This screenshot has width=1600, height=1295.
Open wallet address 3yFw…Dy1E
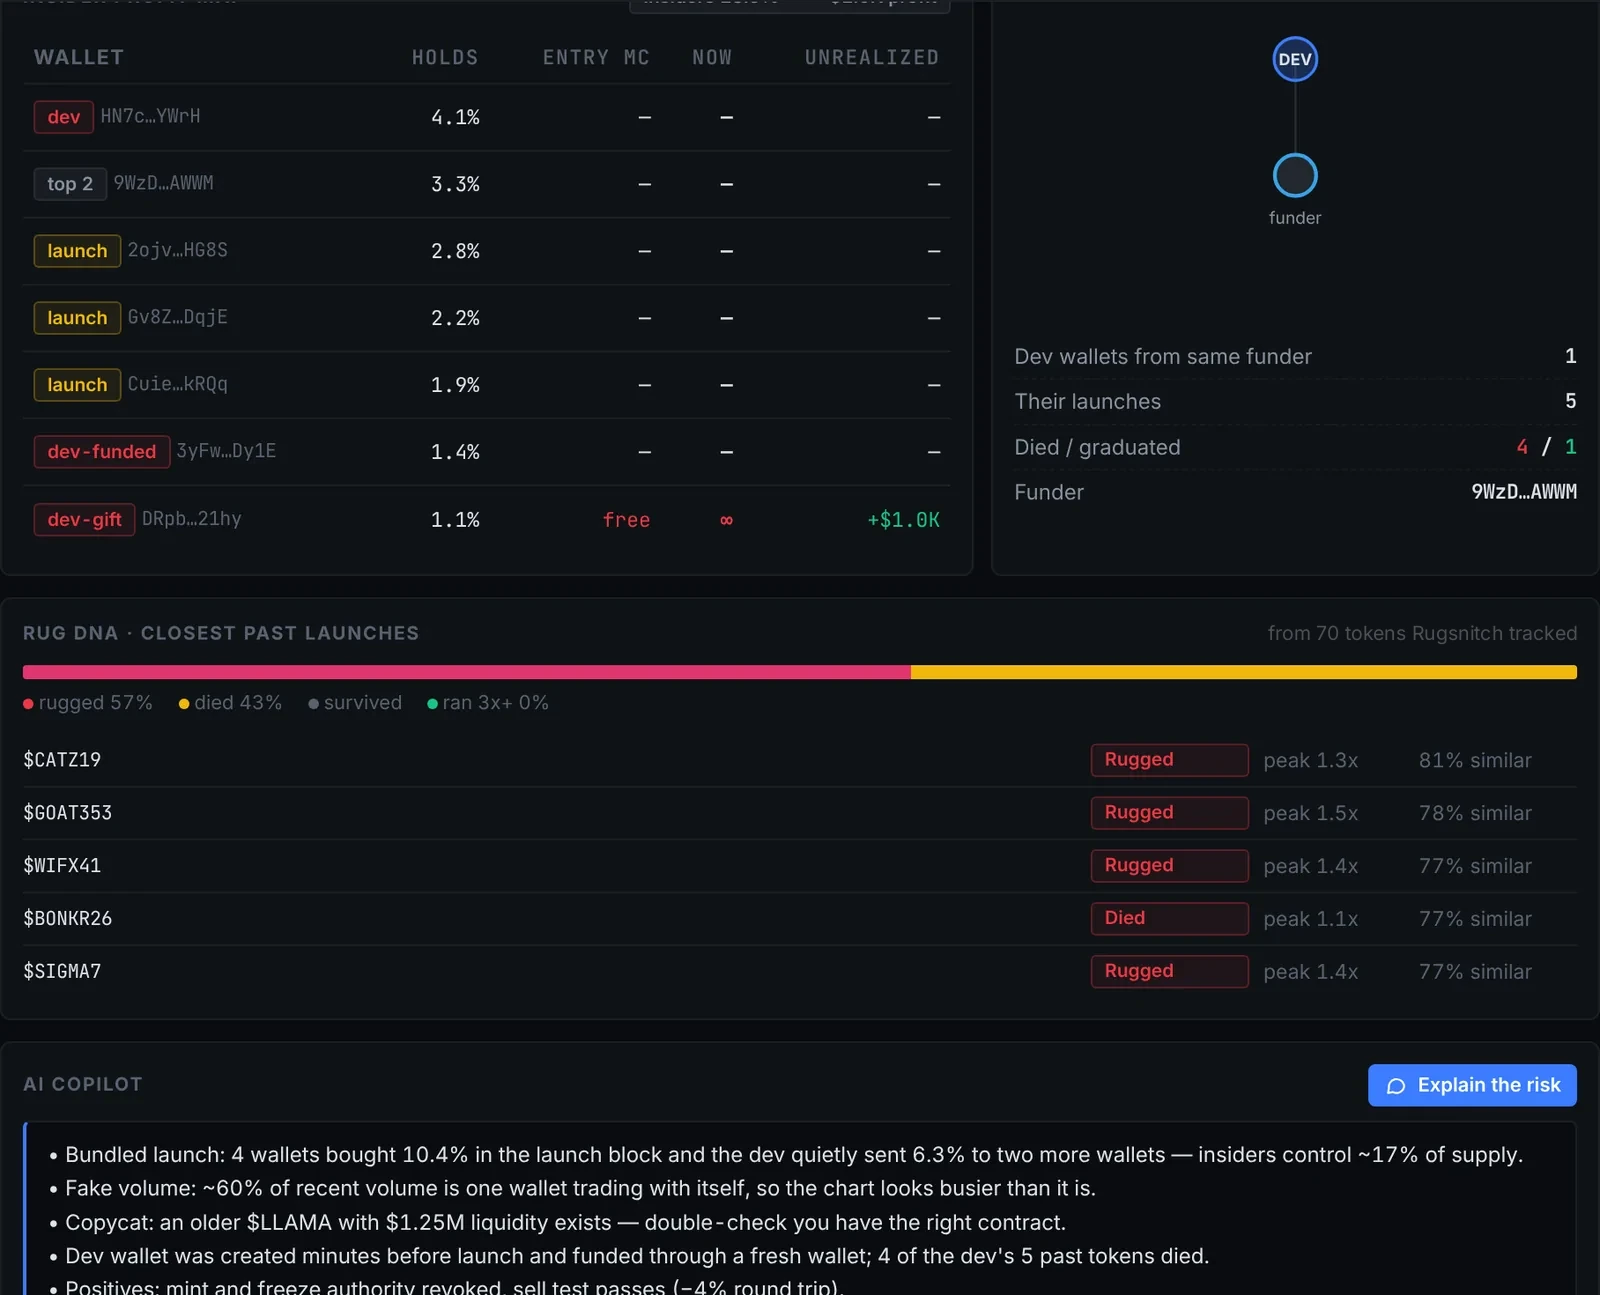coord(226,451)
